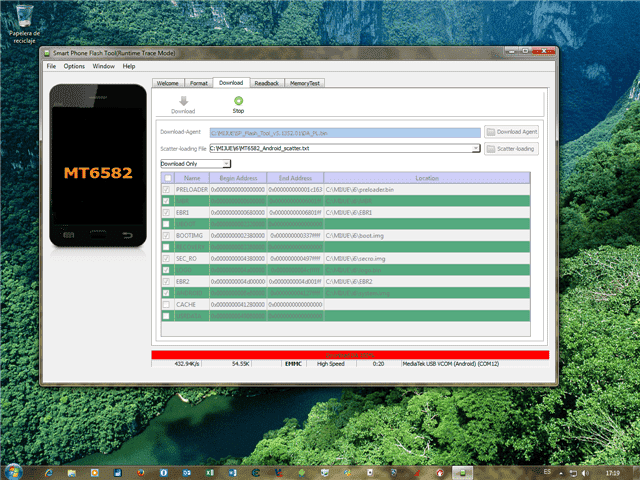The image size is (640, 480).
Task: Toggle the ANDROID row checkbox
Action: click(x=166, y=293)
